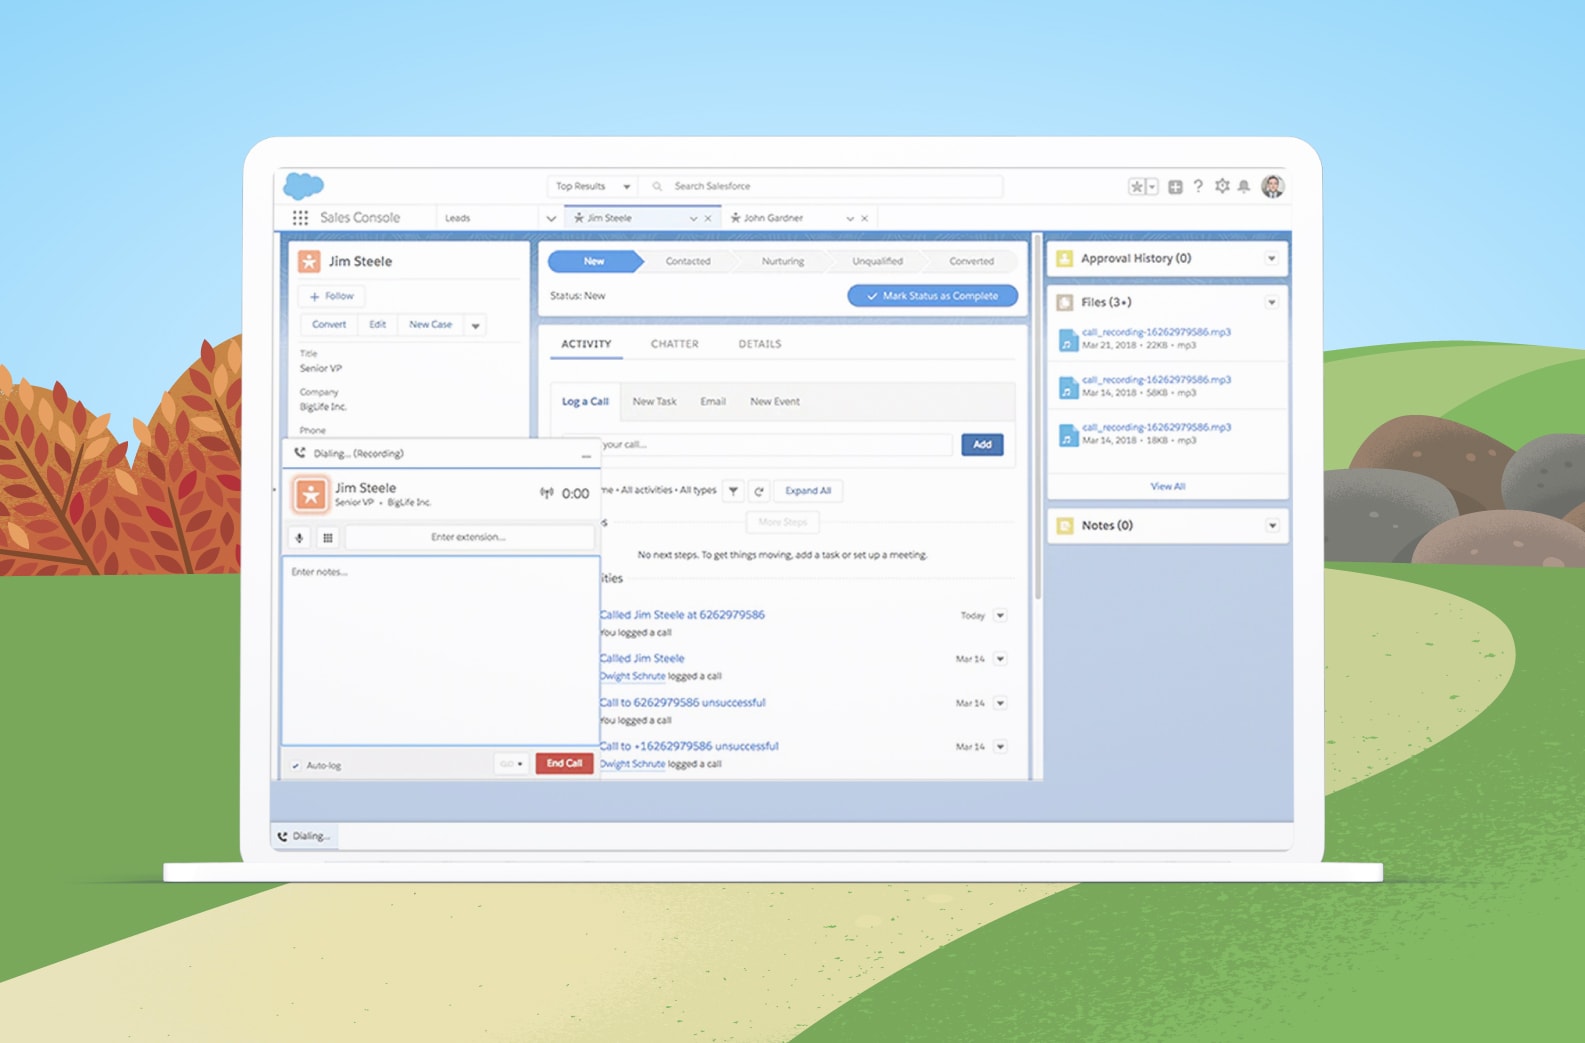Viewport: 1585px width, 1043px height.
Task: Open the dial keypad icon
Action: pos(327,538)
